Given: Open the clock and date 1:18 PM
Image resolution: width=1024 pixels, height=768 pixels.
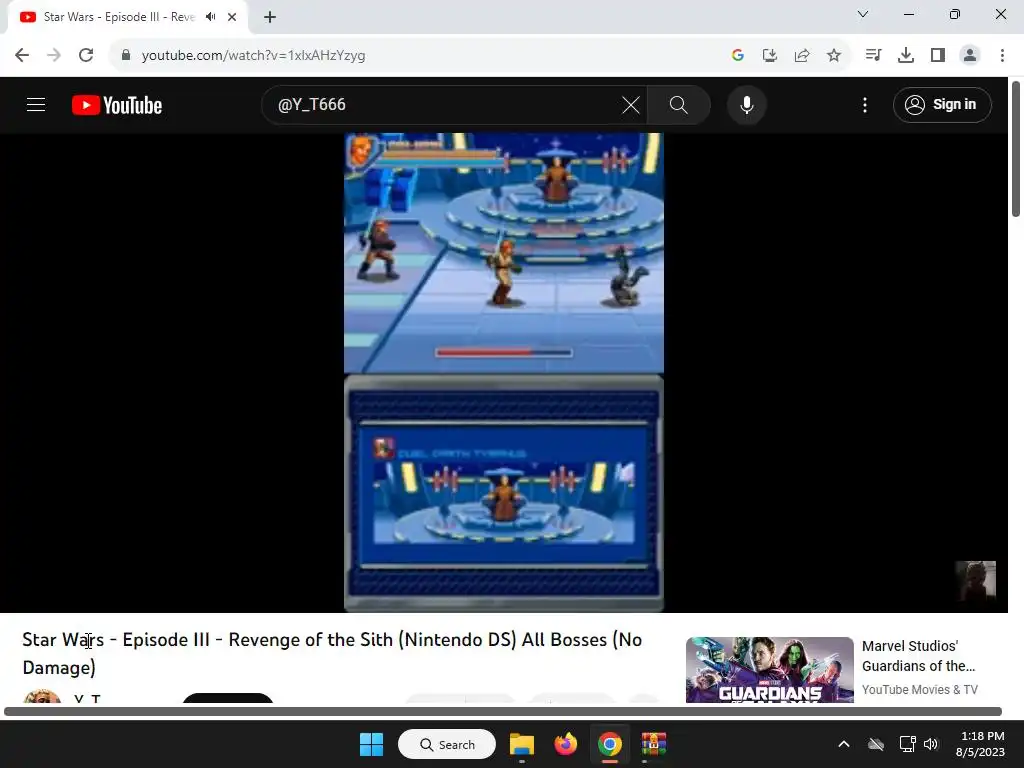Looking at the screenshot, I should 980,744.
